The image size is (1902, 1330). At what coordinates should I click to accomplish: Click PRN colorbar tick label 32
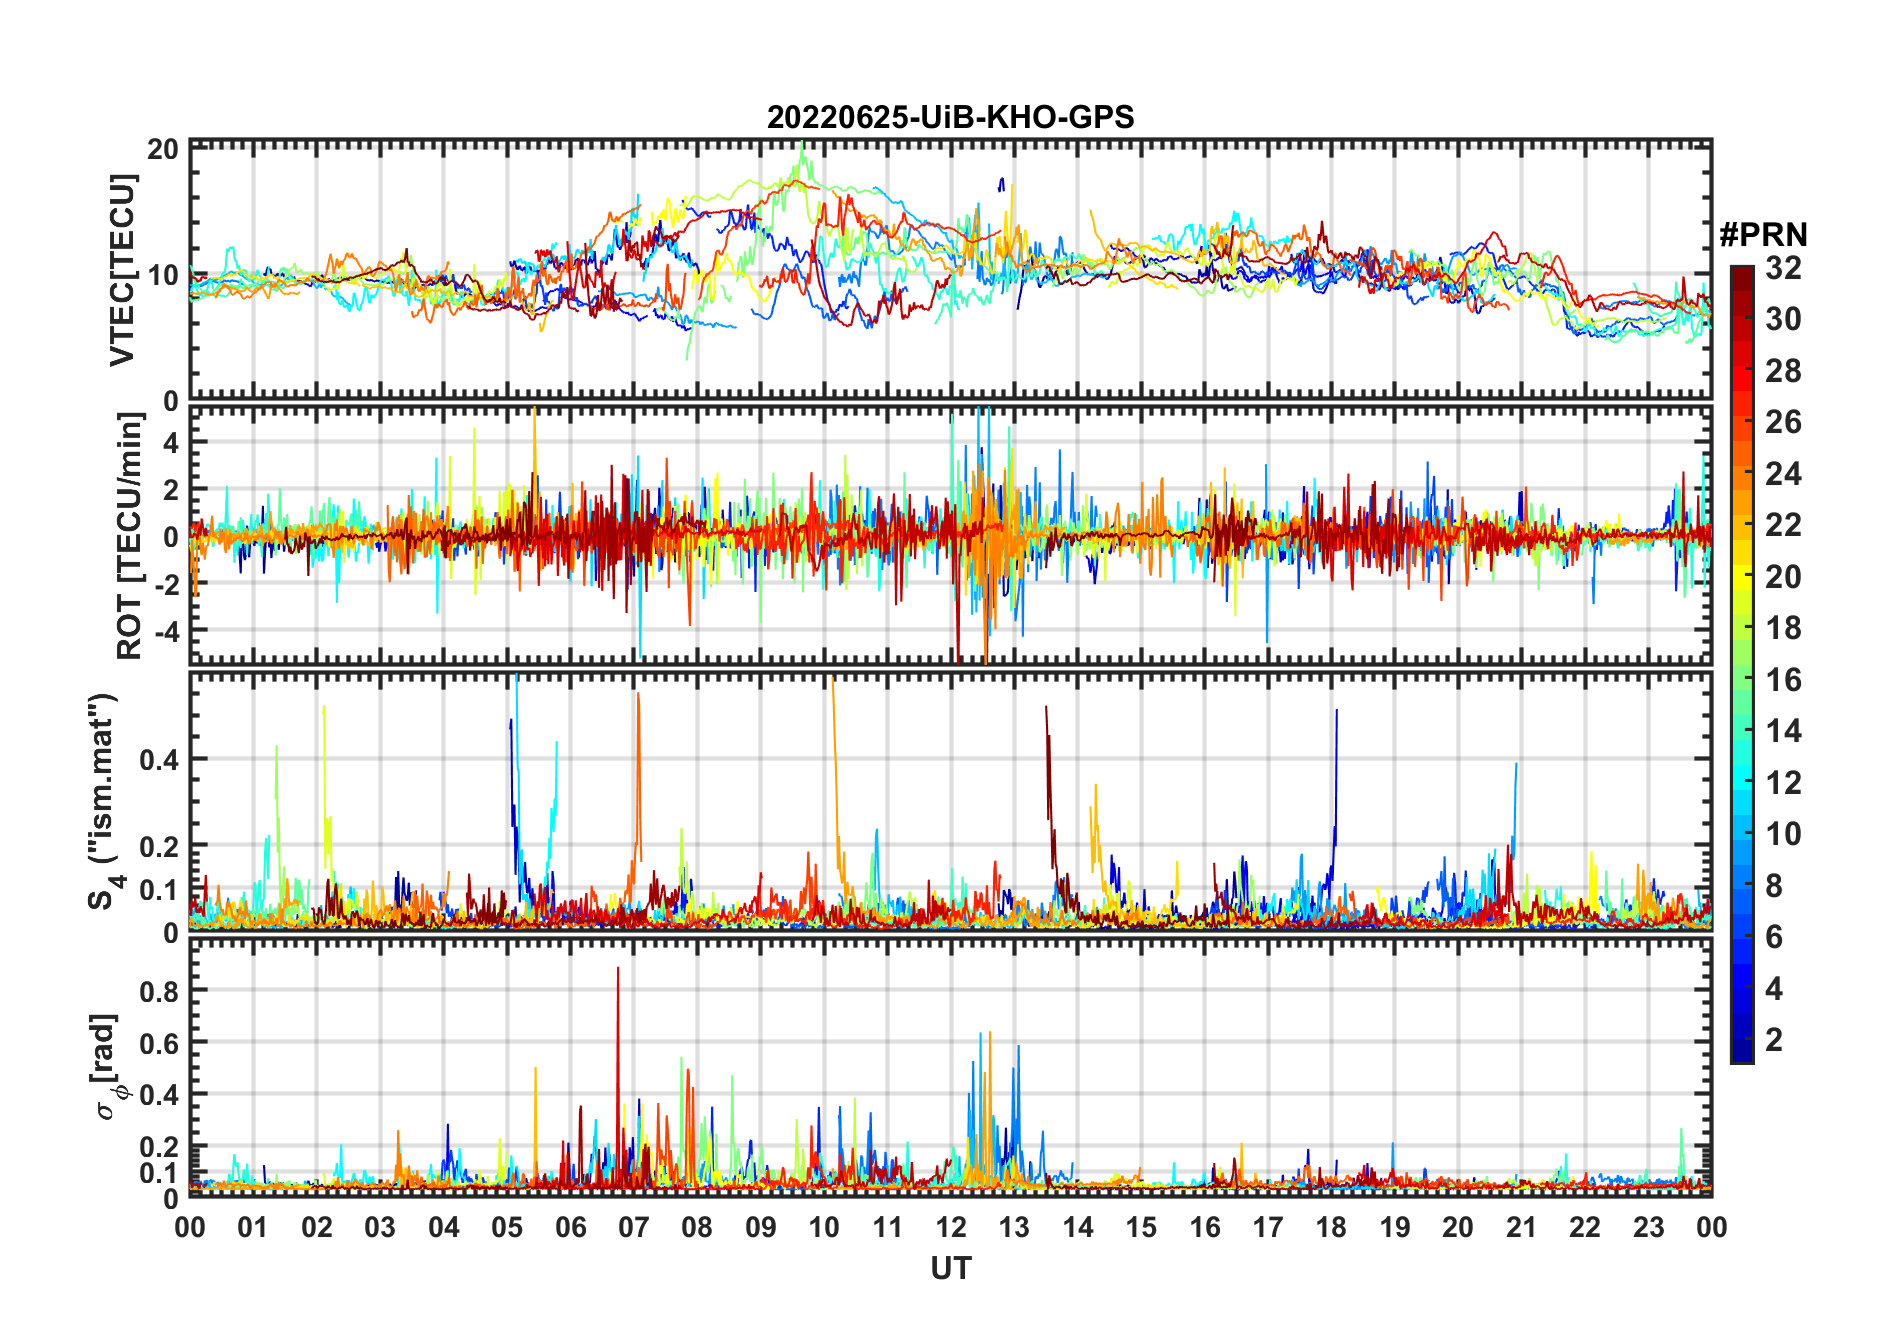(1784, 268)
